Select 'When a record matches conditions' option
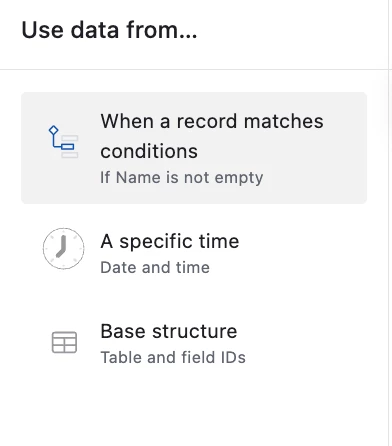The image size is (392, 446). tap(194, 148)
